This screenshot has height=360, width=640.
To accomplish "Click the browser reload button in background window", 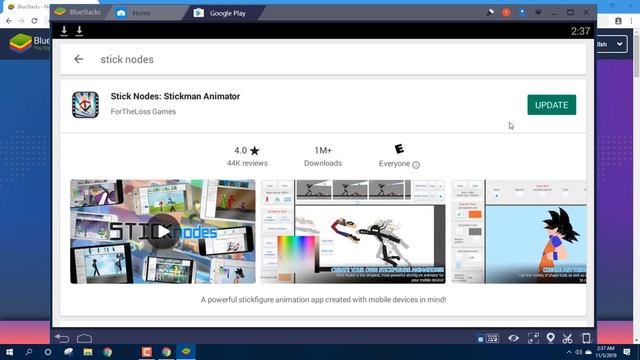I will [34, 21].
